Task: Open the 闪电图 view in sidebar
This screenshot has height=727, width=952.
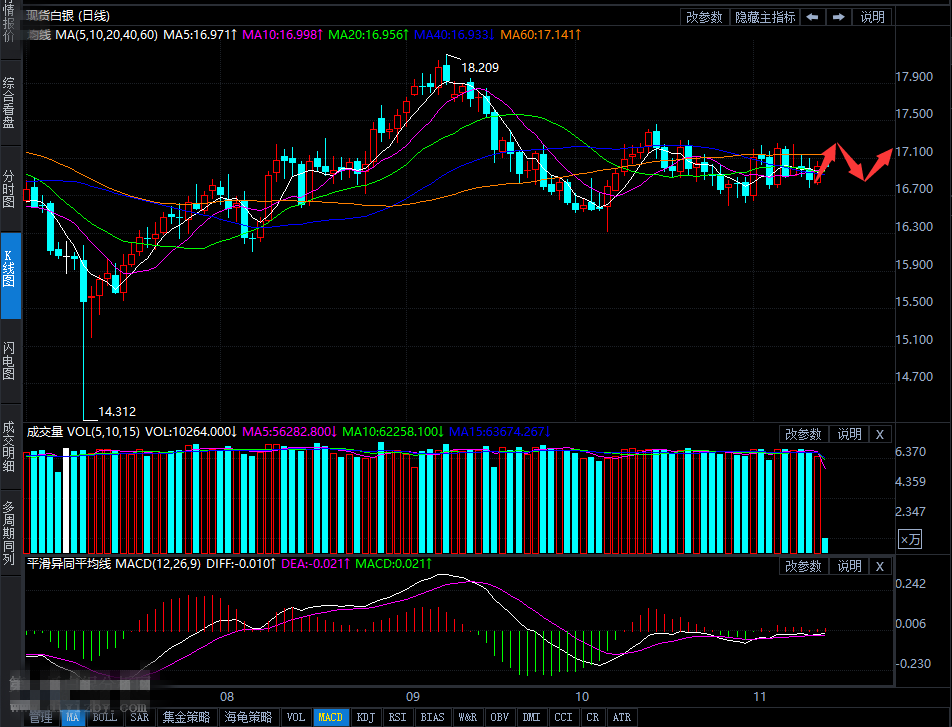Action: pyautogui.click(x=10, y=360)
